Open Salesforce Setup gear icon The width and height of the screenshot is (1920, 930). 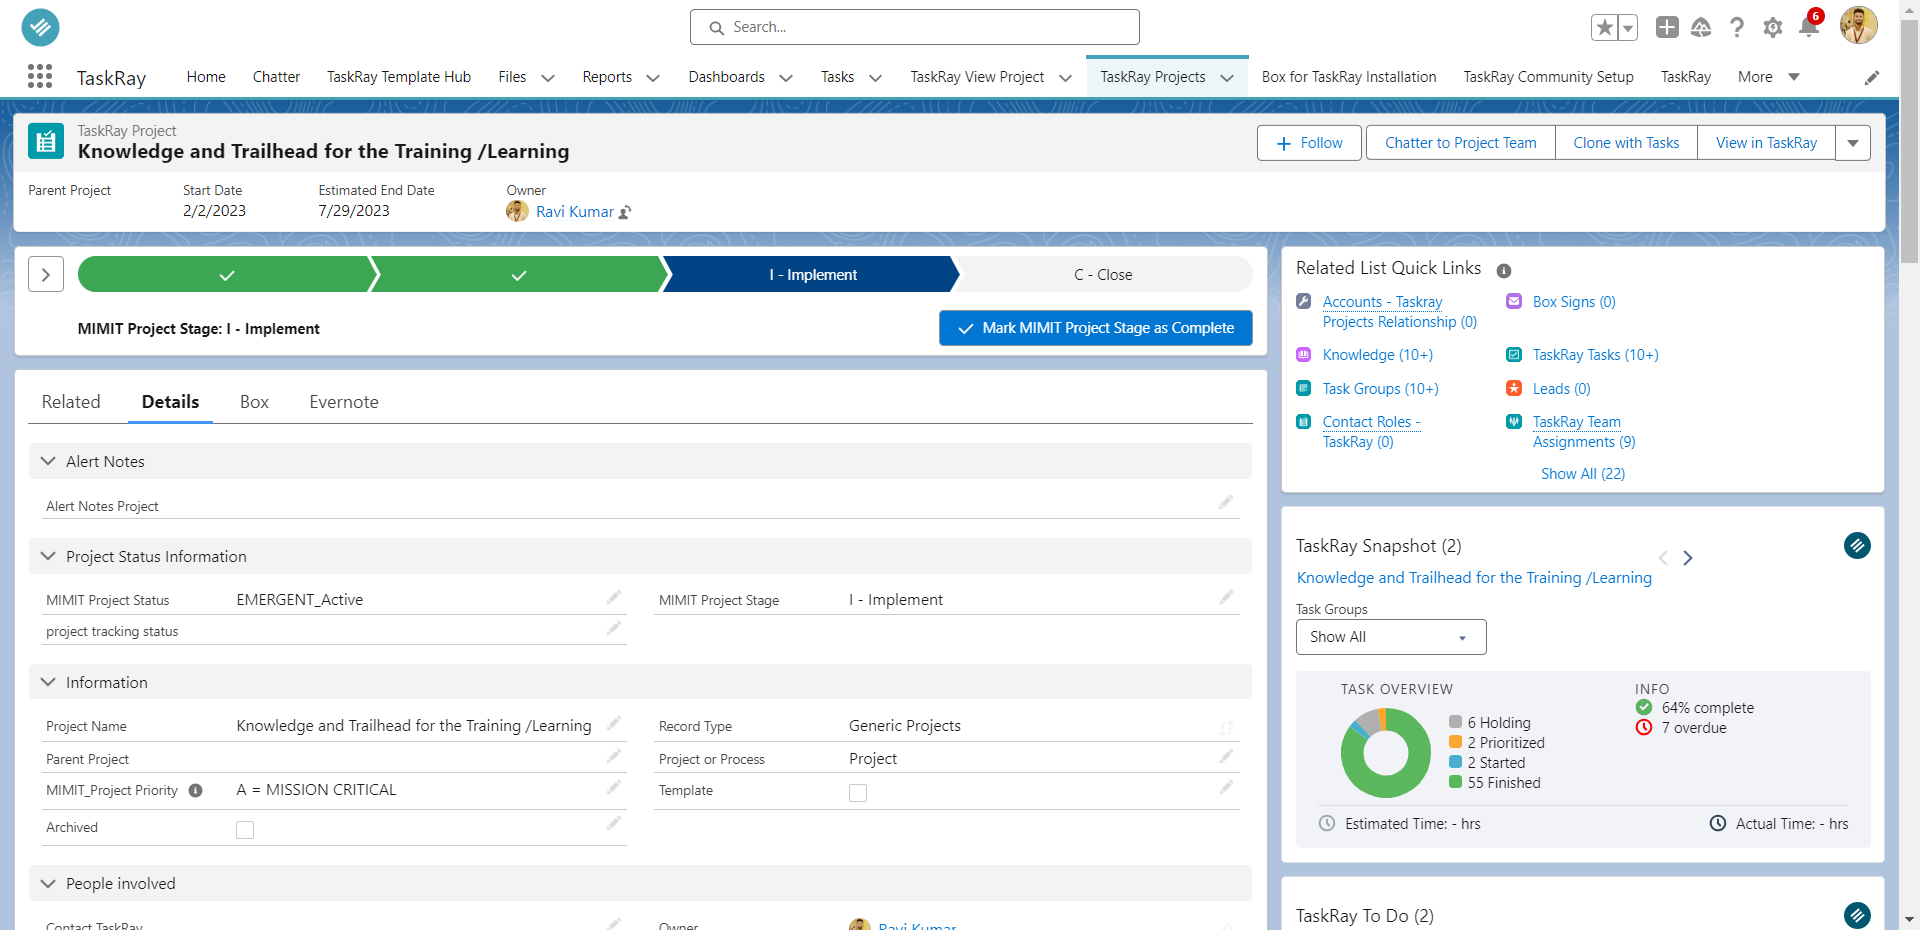[x=1773, y=27]
